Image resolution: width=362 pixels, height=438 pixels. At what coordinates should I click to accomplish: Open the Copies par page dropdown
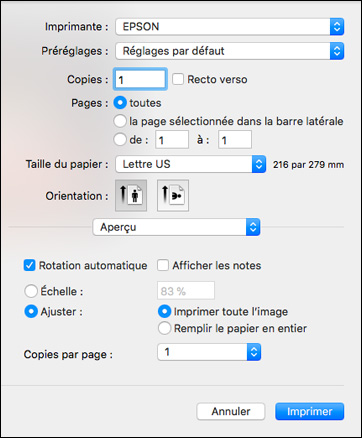pyautogui.click(x=209, y=352)
